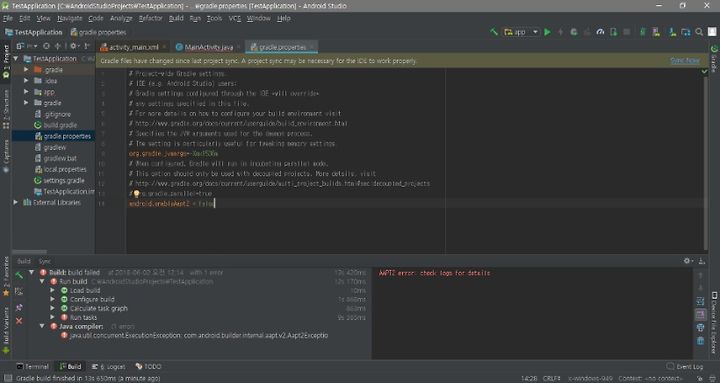Switch to the MainActivity.java tab

[208, 47]
